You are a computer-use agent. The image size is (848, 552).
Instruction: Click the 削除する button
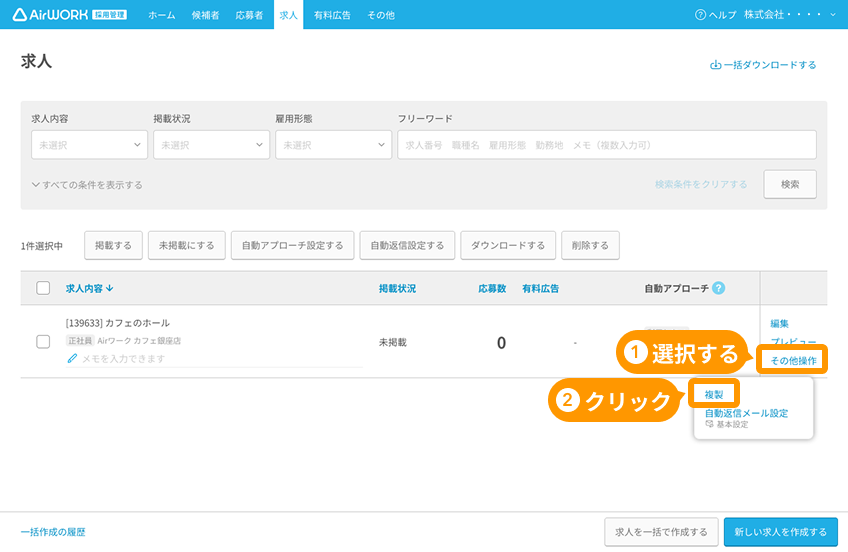tap(591, 245)
